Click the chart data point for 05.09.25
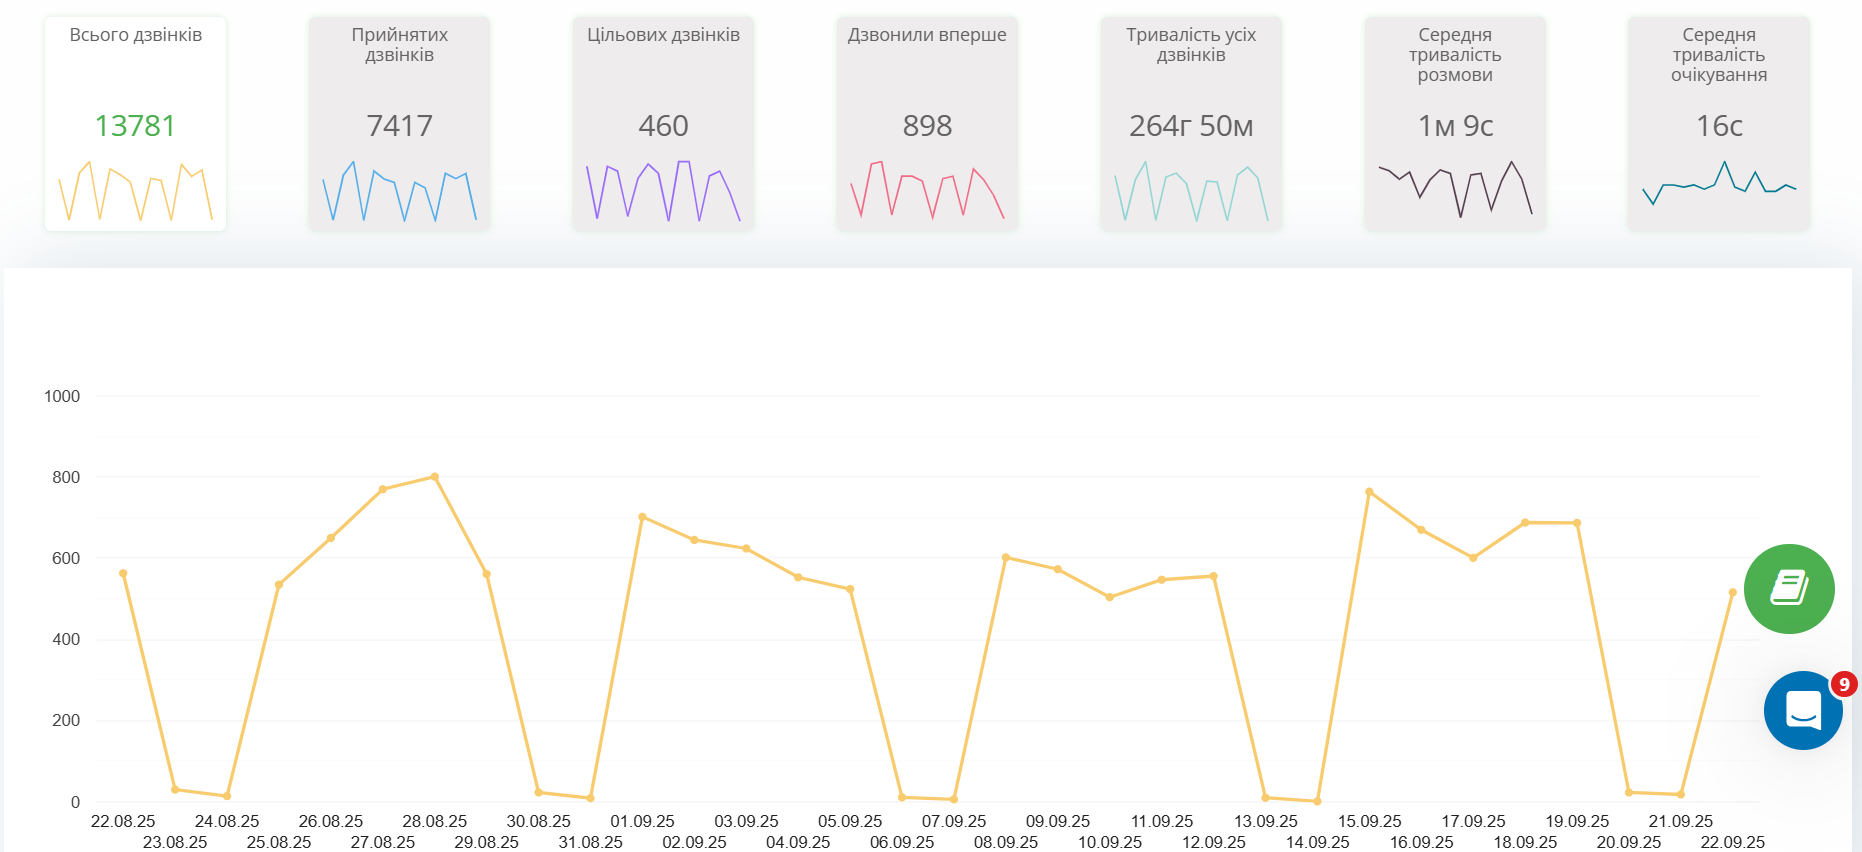Image resolution: width=1862 pixels, height=852 pixels. click(850, 590)
